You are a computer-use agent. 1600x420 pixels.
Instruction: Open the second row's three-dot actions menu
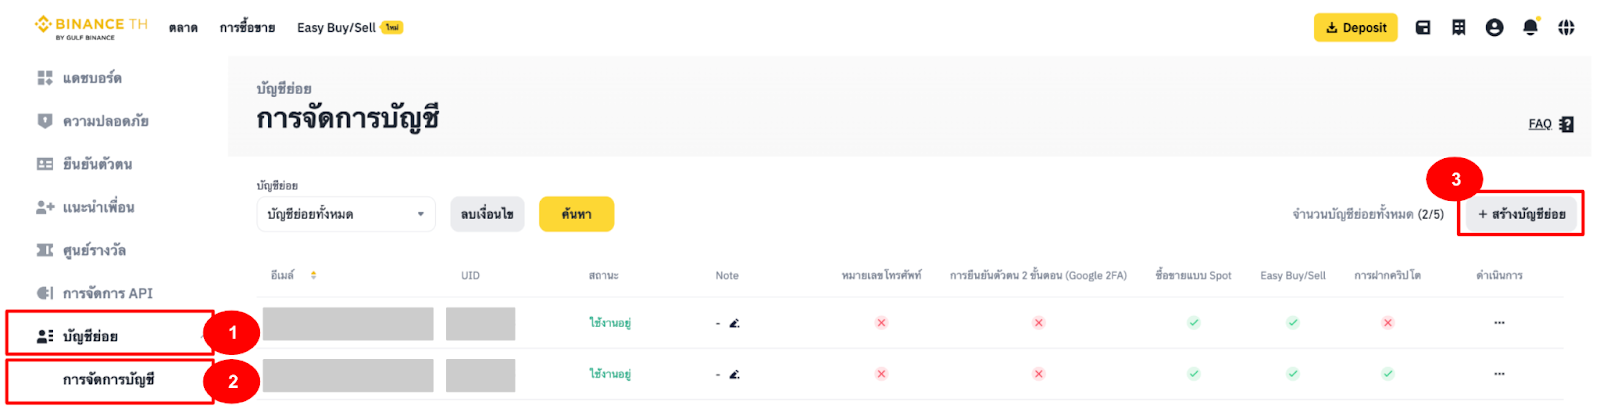1499,374
